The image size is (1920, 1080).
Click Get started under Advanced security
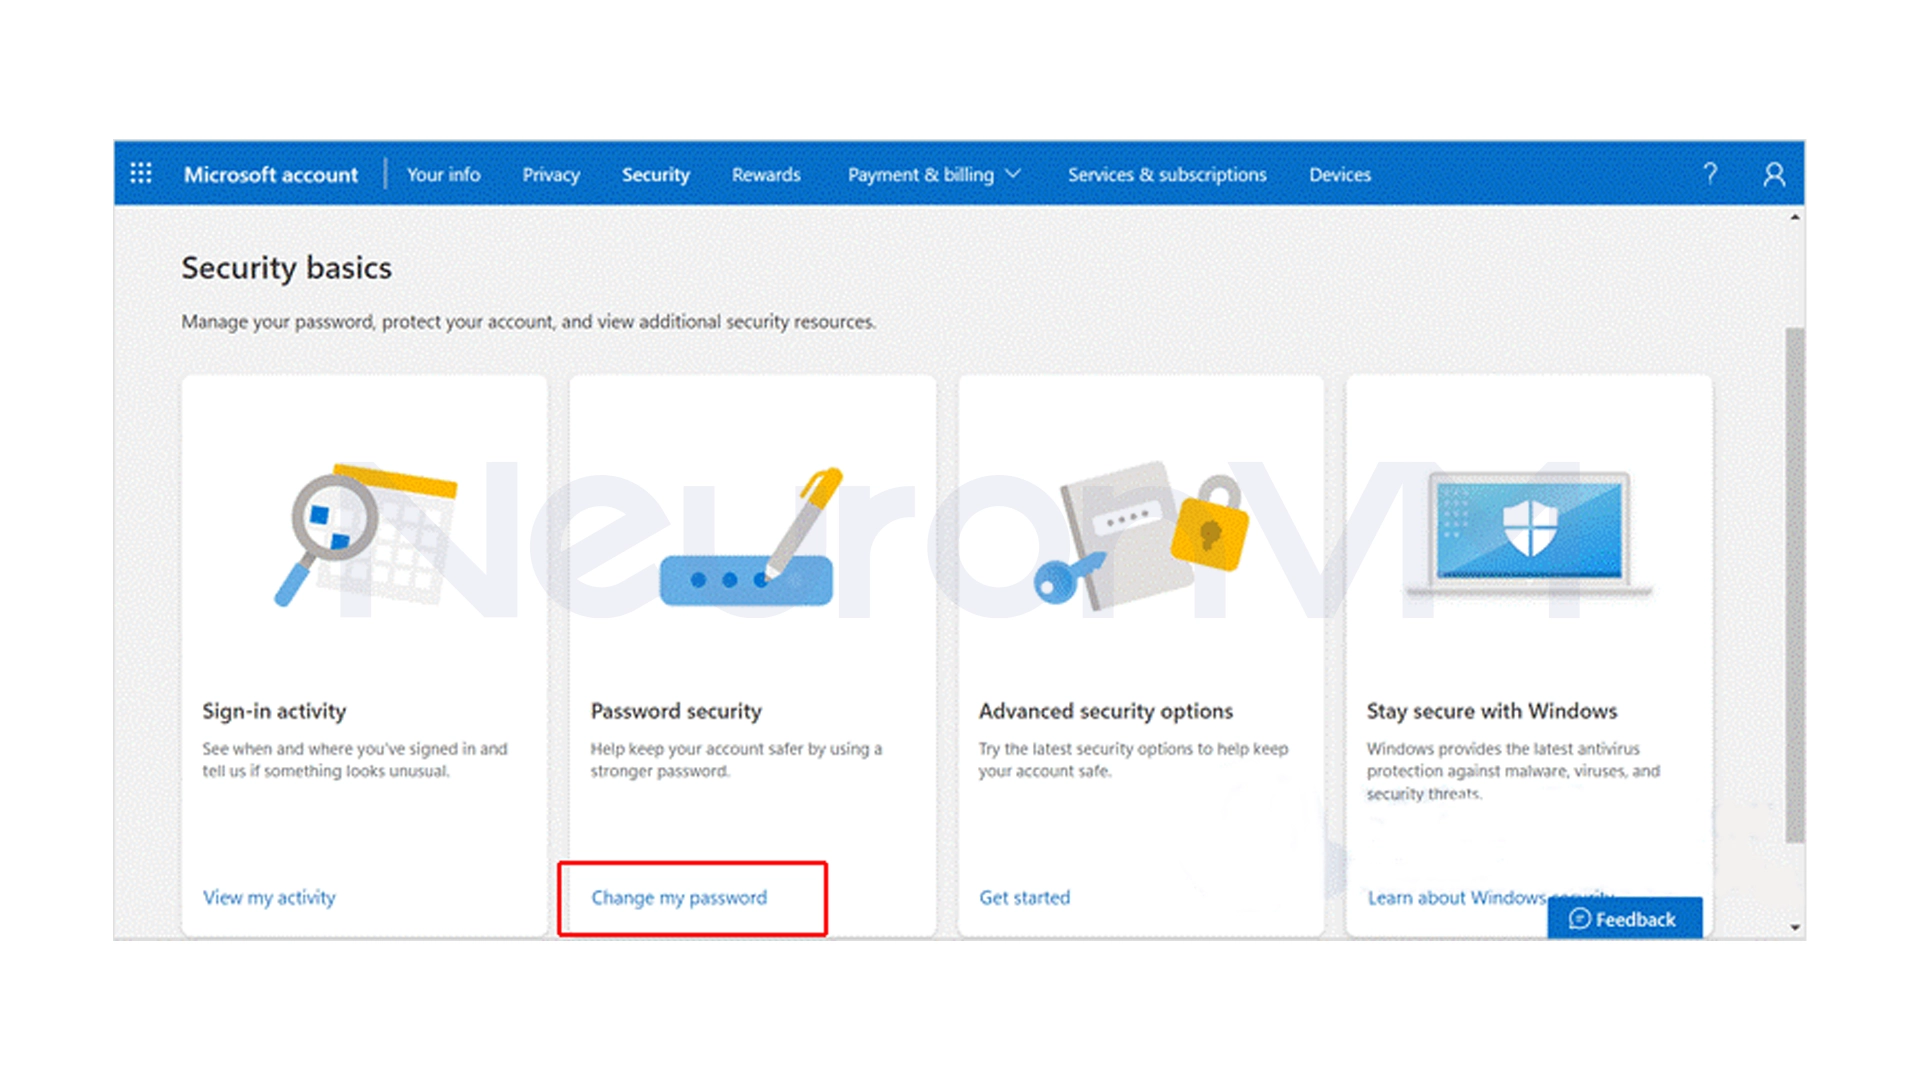(x=1024, y=897)
